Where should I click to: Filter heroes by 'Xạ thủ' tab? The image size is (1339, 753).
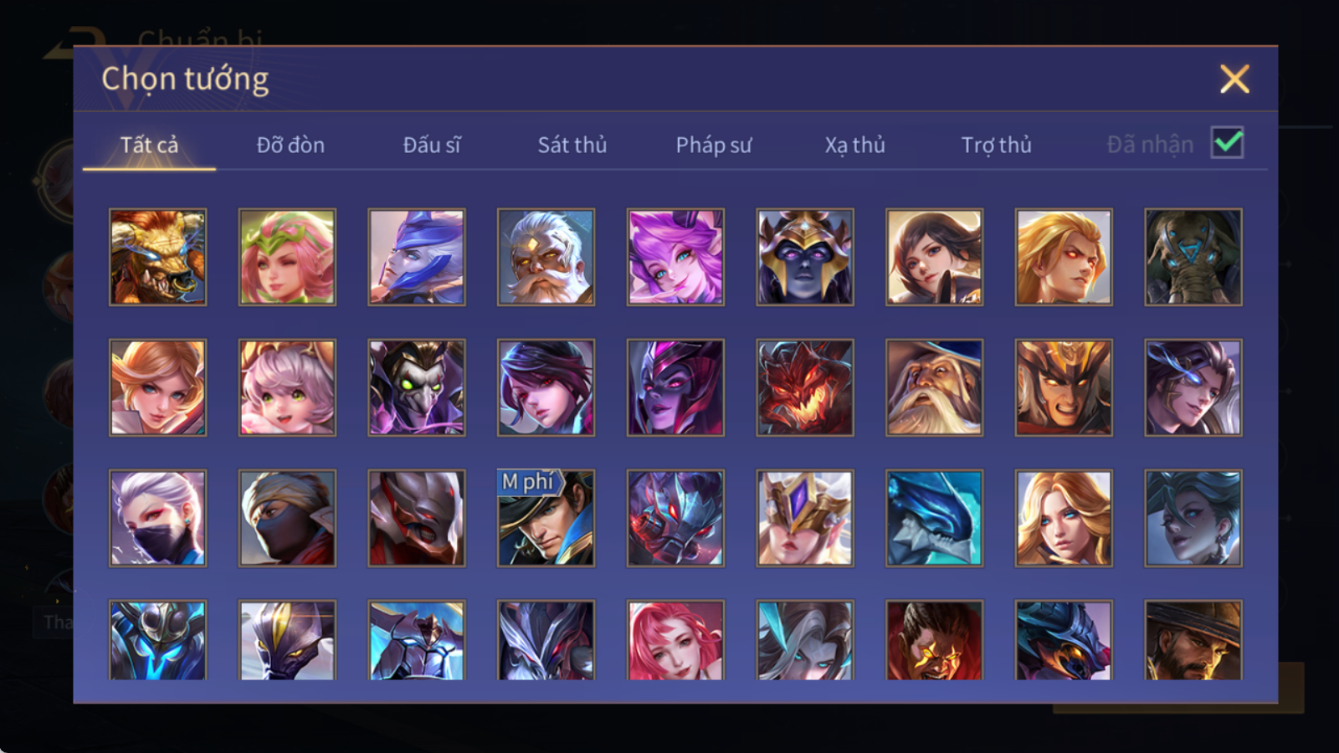pos(855,145)
